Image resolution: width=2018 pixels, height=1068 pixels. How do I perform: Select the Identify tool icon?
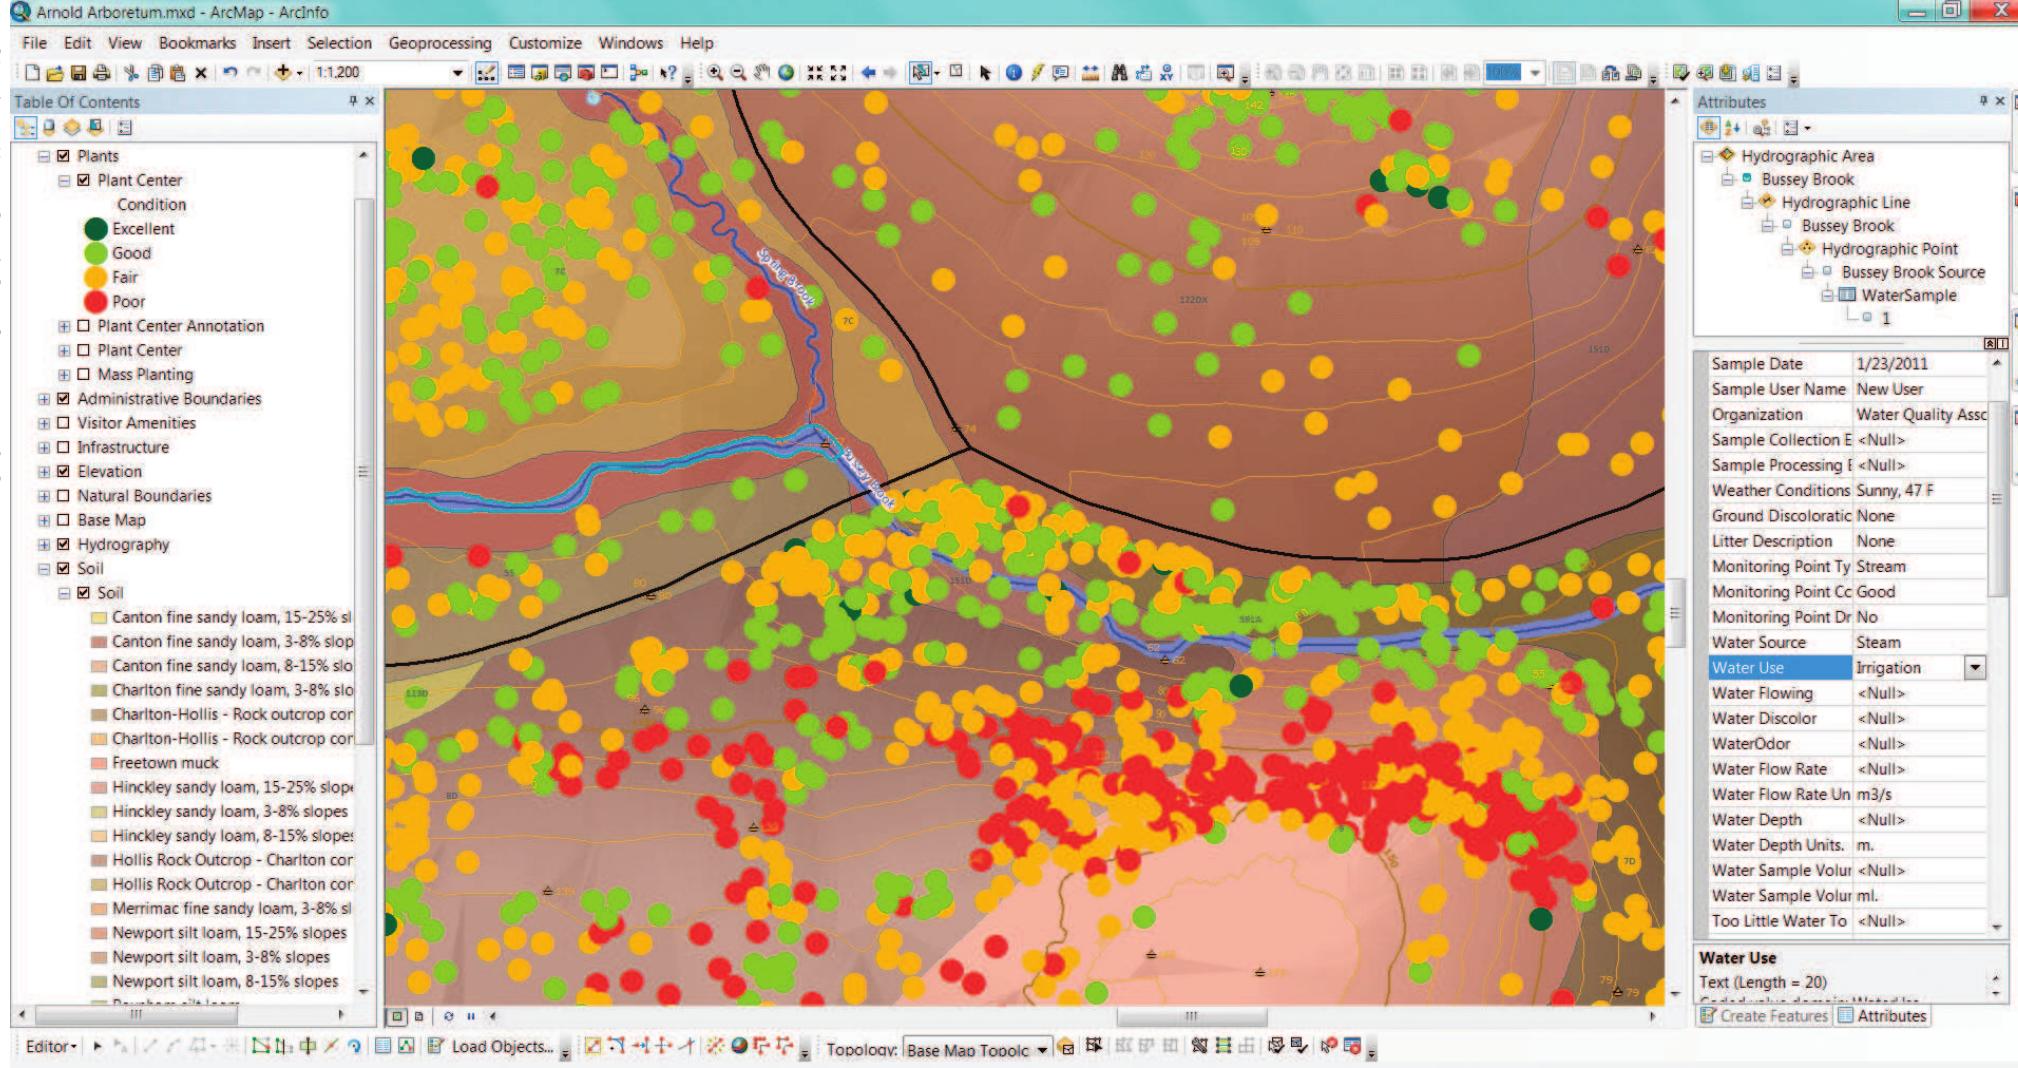[x=1014, y=72]
